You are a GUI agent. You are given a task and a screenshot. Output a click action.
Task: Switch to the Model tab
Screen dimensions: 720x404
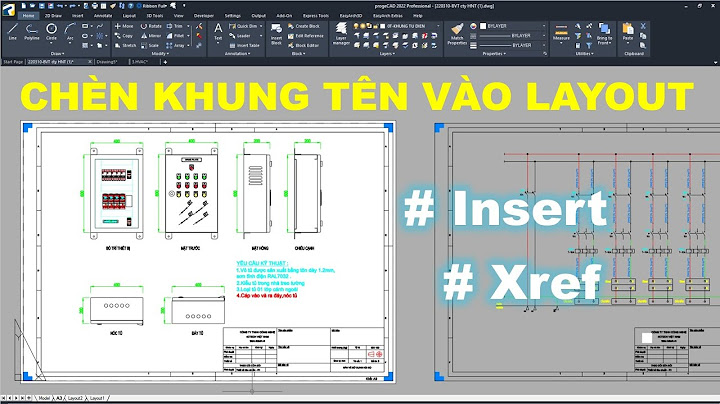pos(44,398)
